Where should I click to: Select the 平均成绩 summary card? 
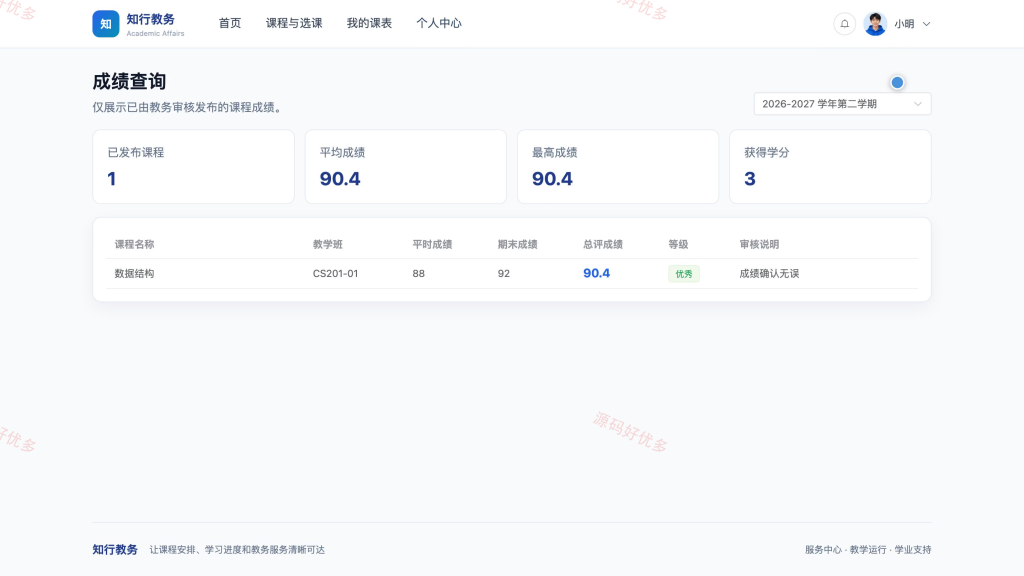point(406,167)
